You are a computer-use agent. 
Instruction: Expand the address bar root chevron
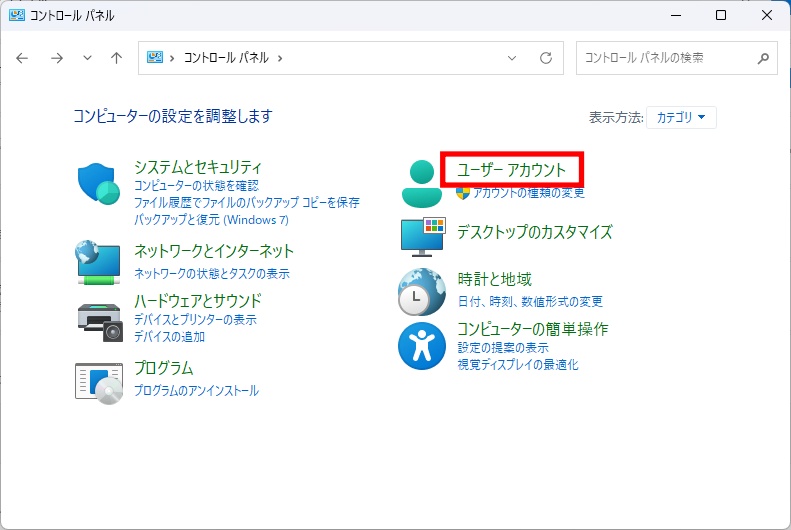point(172,58)
